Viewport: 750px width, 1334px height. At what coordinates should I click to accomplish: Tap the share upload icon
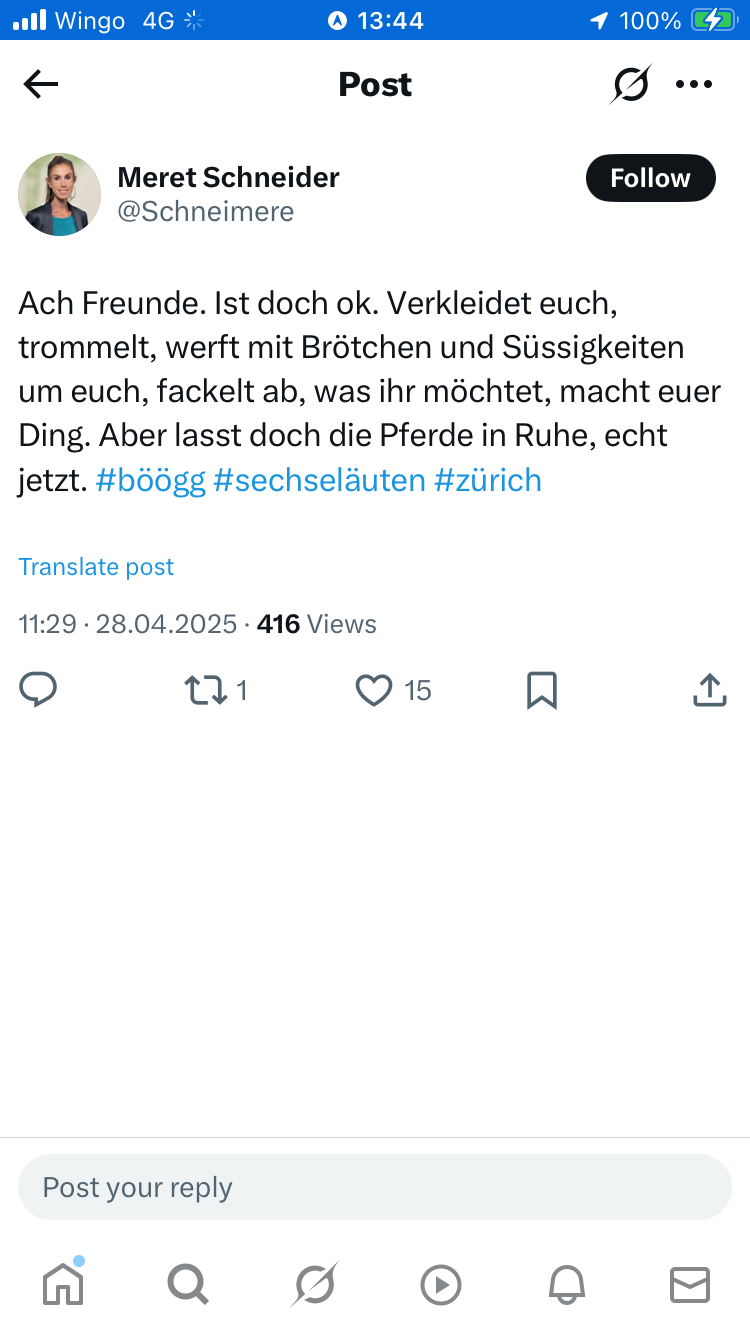pos(709,690)
